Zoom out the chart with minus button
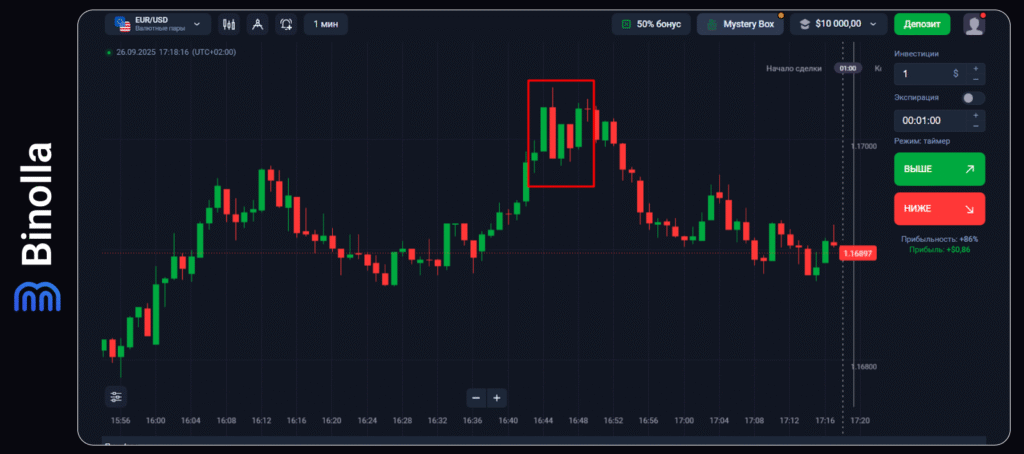 tap(476, 398)
